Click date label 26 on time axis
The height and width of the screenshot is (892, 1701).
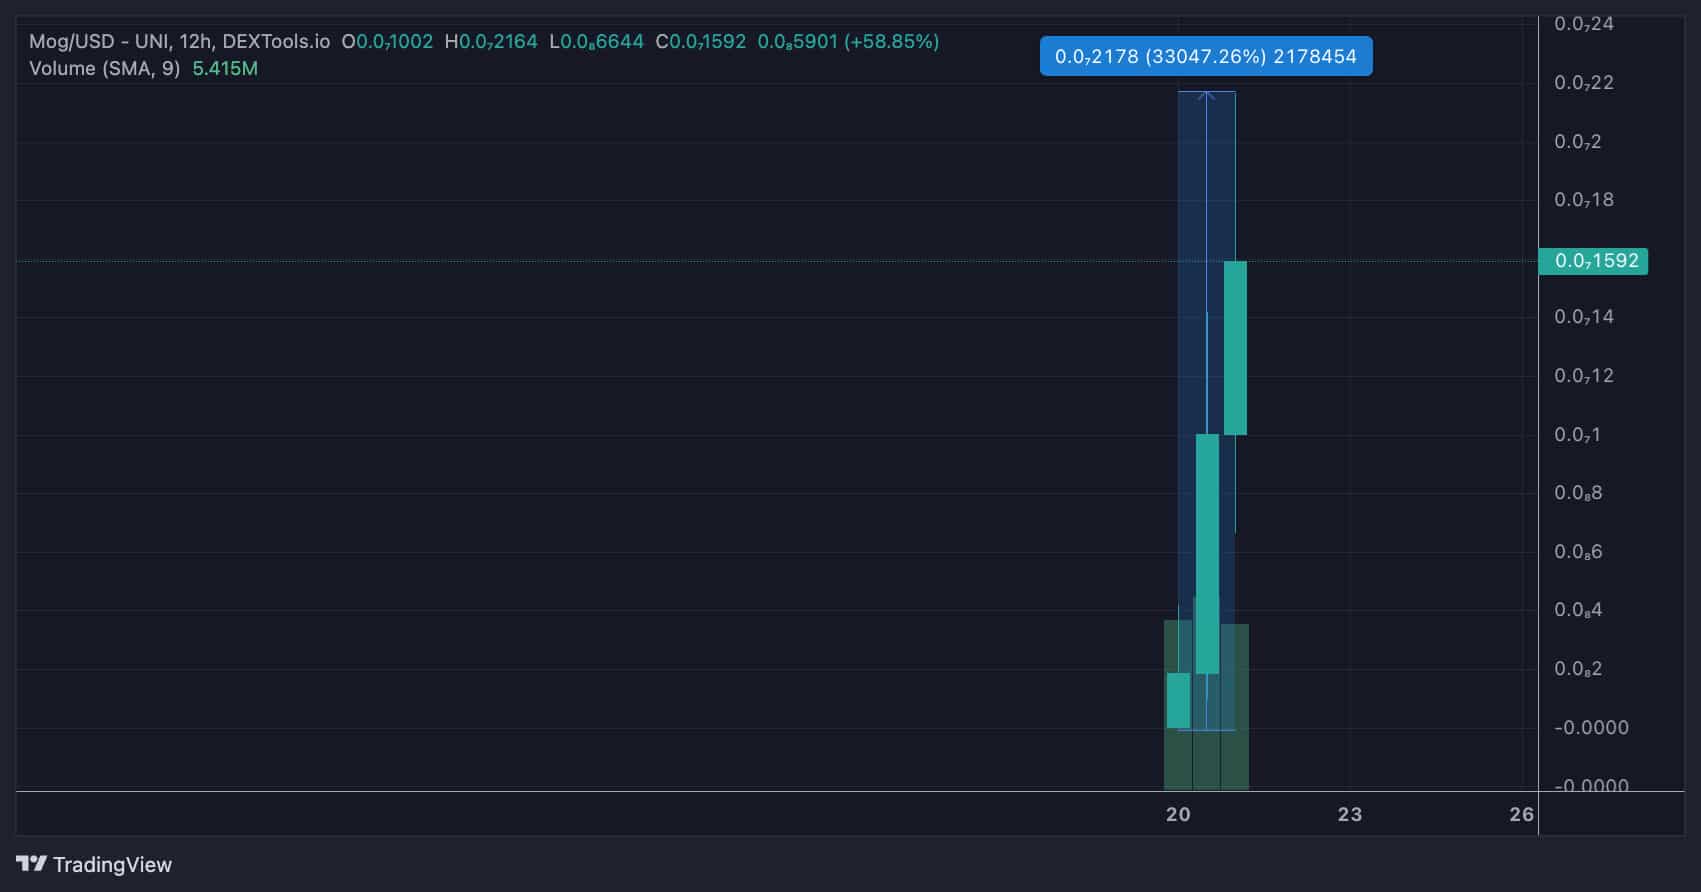point(1520,815)
